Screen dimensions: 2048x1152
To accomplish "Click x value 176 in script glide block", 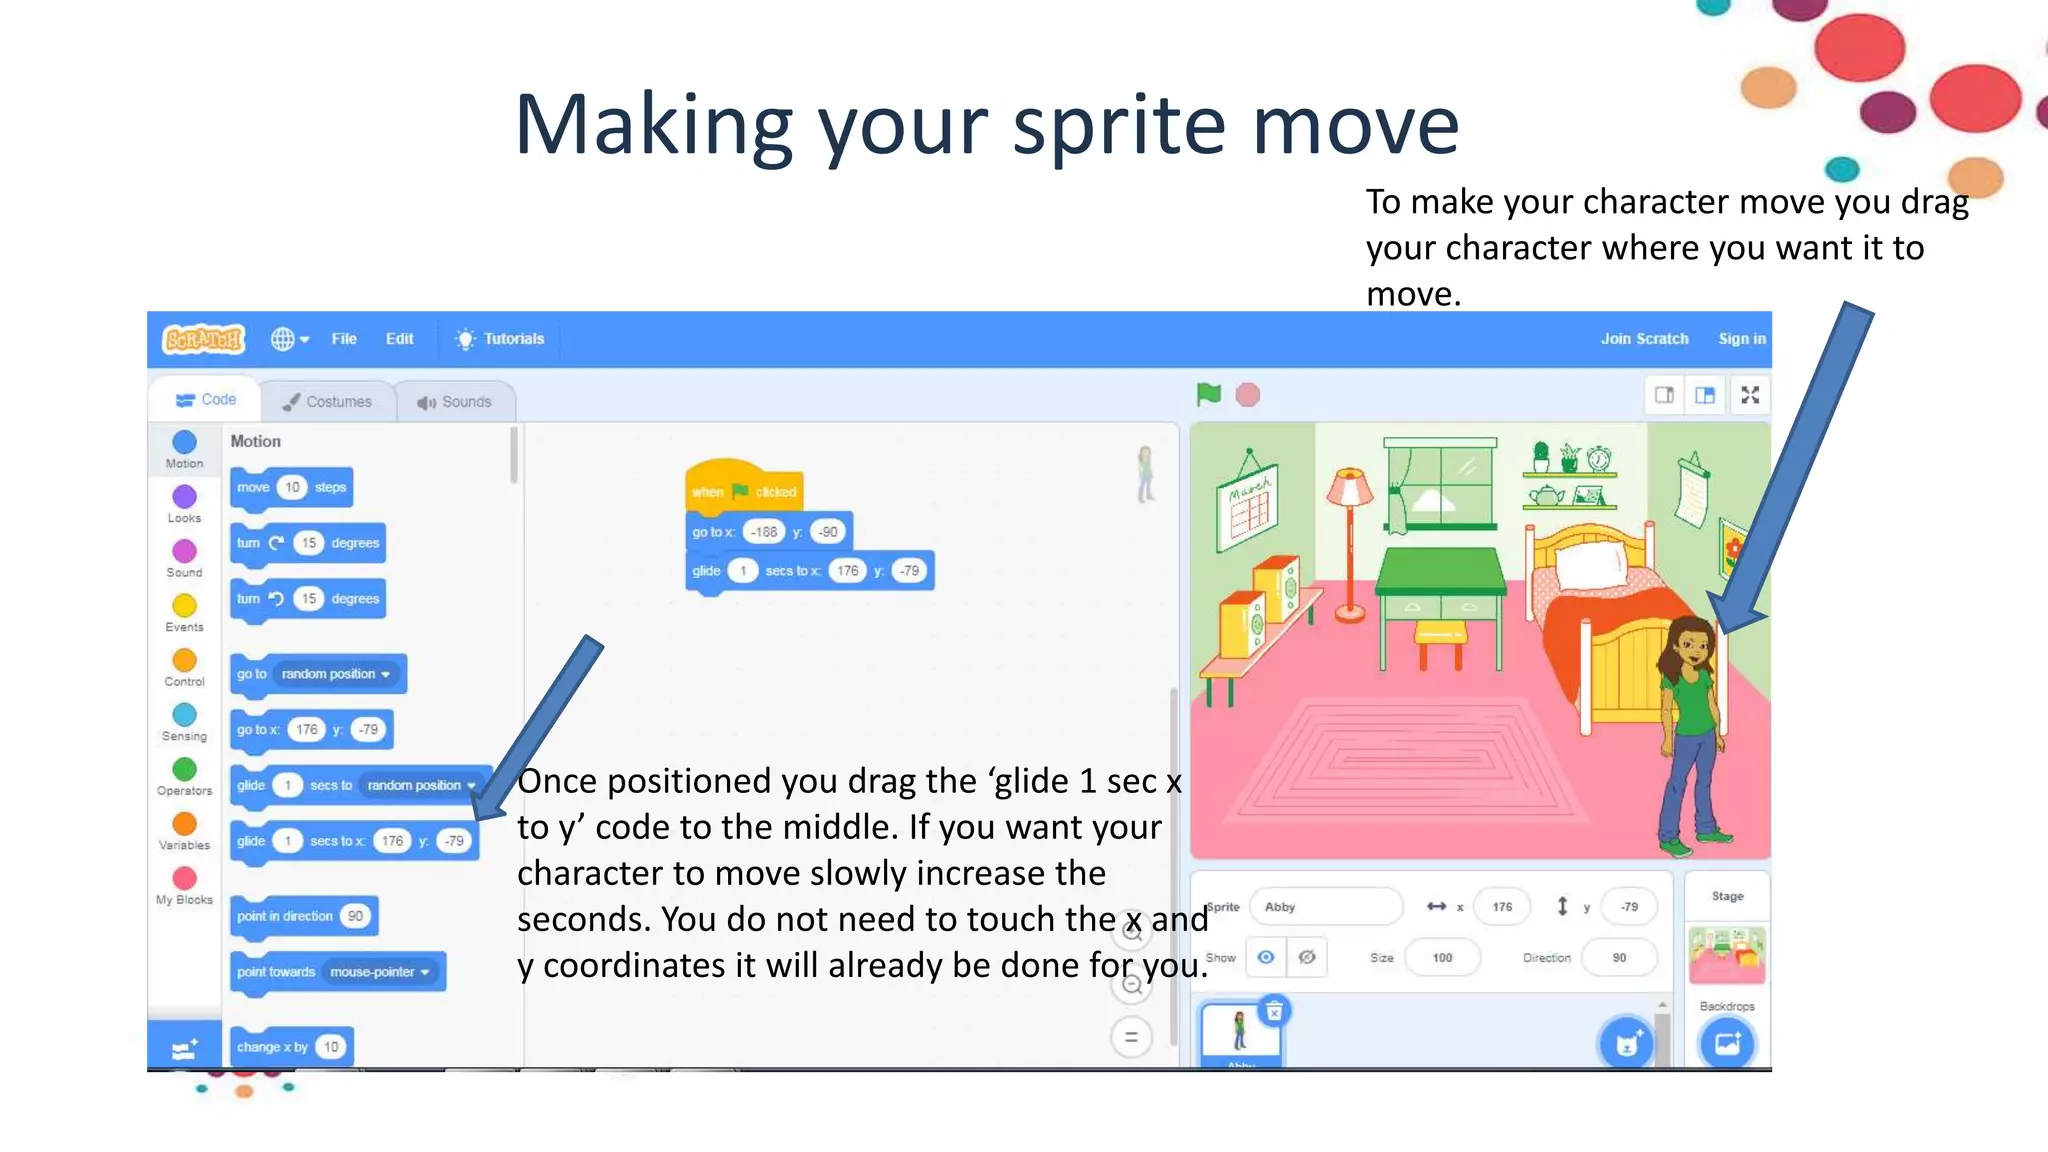I will pos(848,571).
